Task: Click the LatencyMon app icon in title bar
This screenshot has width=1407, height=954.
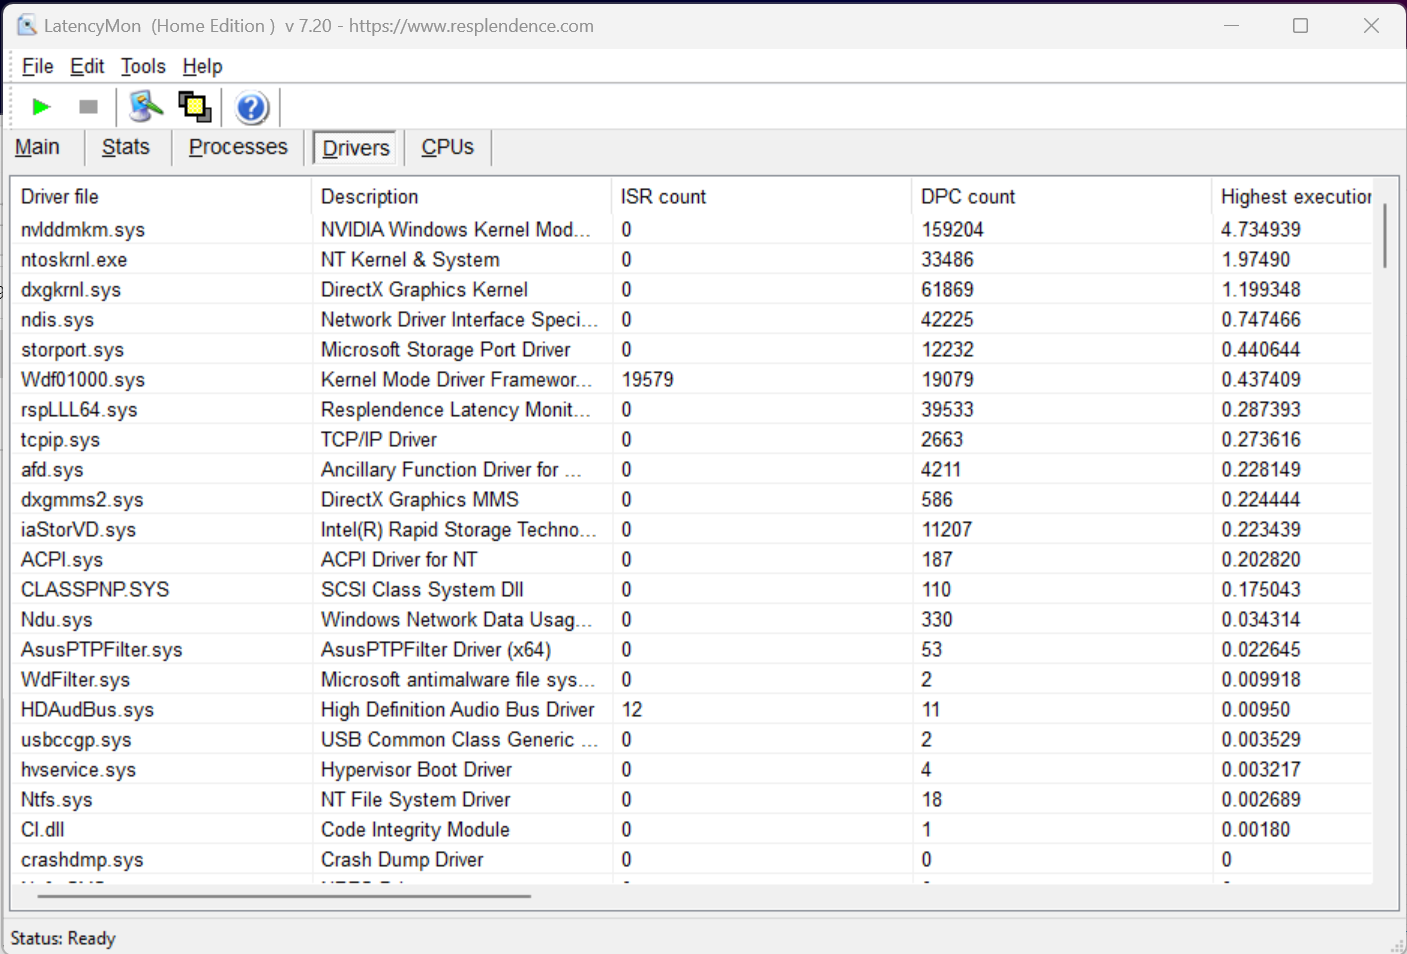Action: point(26,26)
